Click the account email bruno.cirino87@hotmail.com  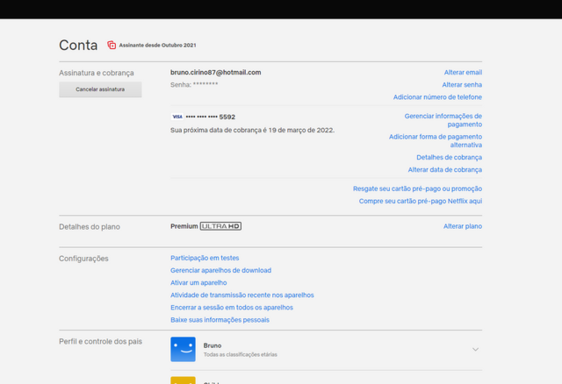tap(216, 72)
